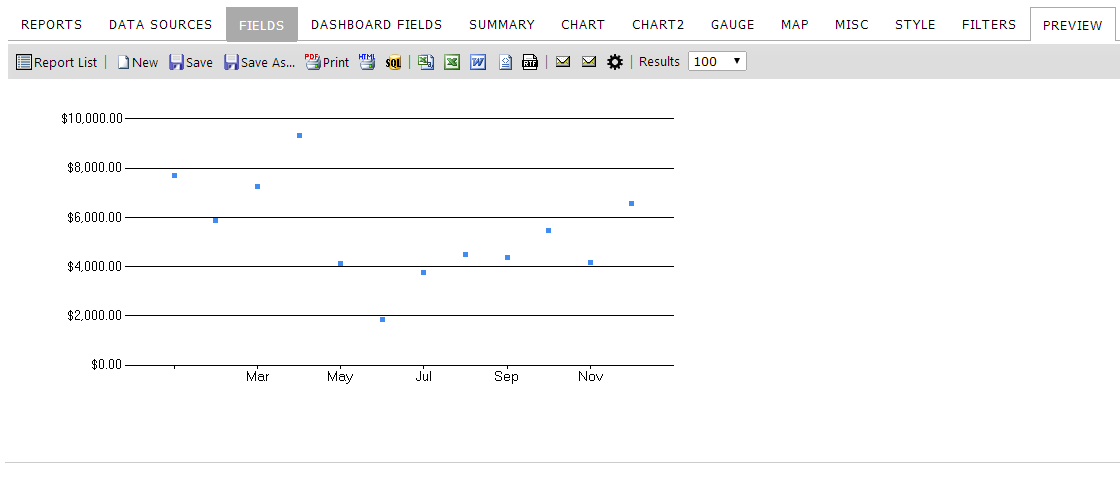Image resolution: width=1120 pixels, height=477 pixels.
Task: Open the Chart2 tab
Action: click(x=658, y=24)
